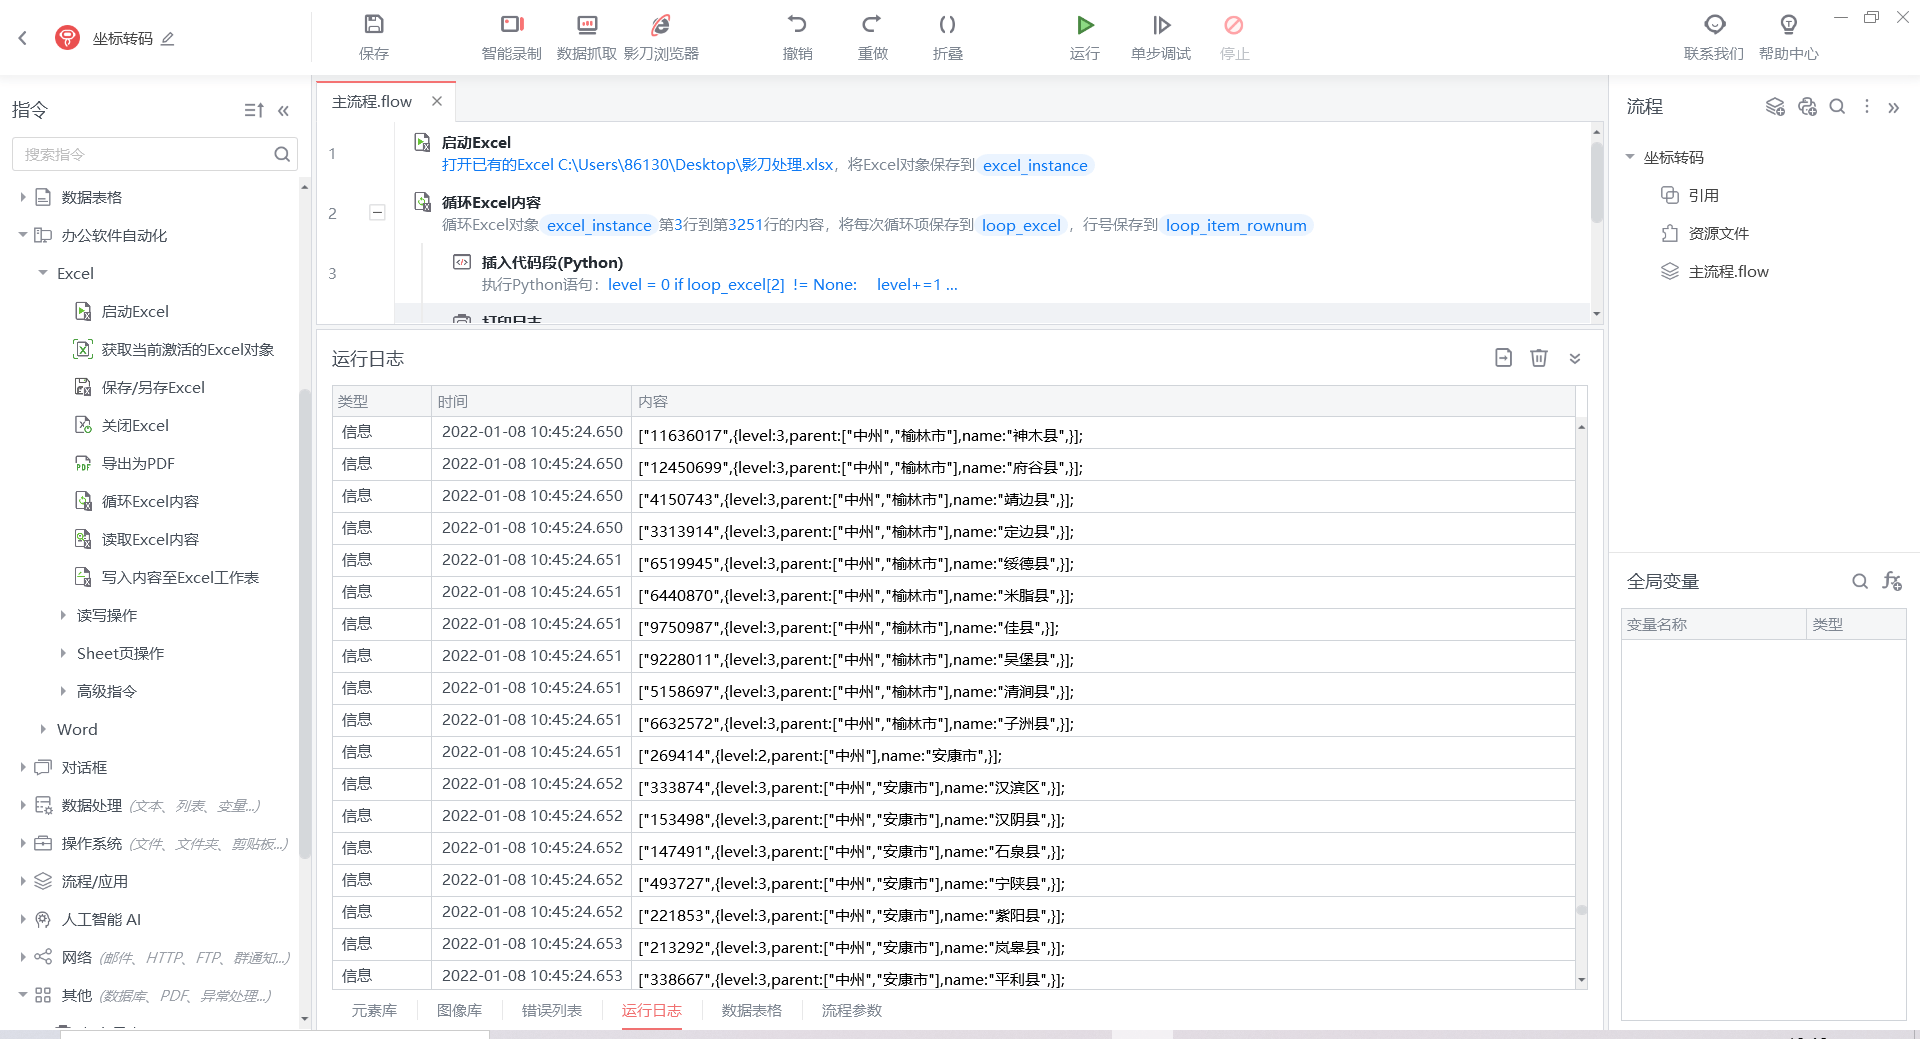Stop the run with 停止
This screenshot has width=1920, height=1039.
click(x=1234, y=37)
